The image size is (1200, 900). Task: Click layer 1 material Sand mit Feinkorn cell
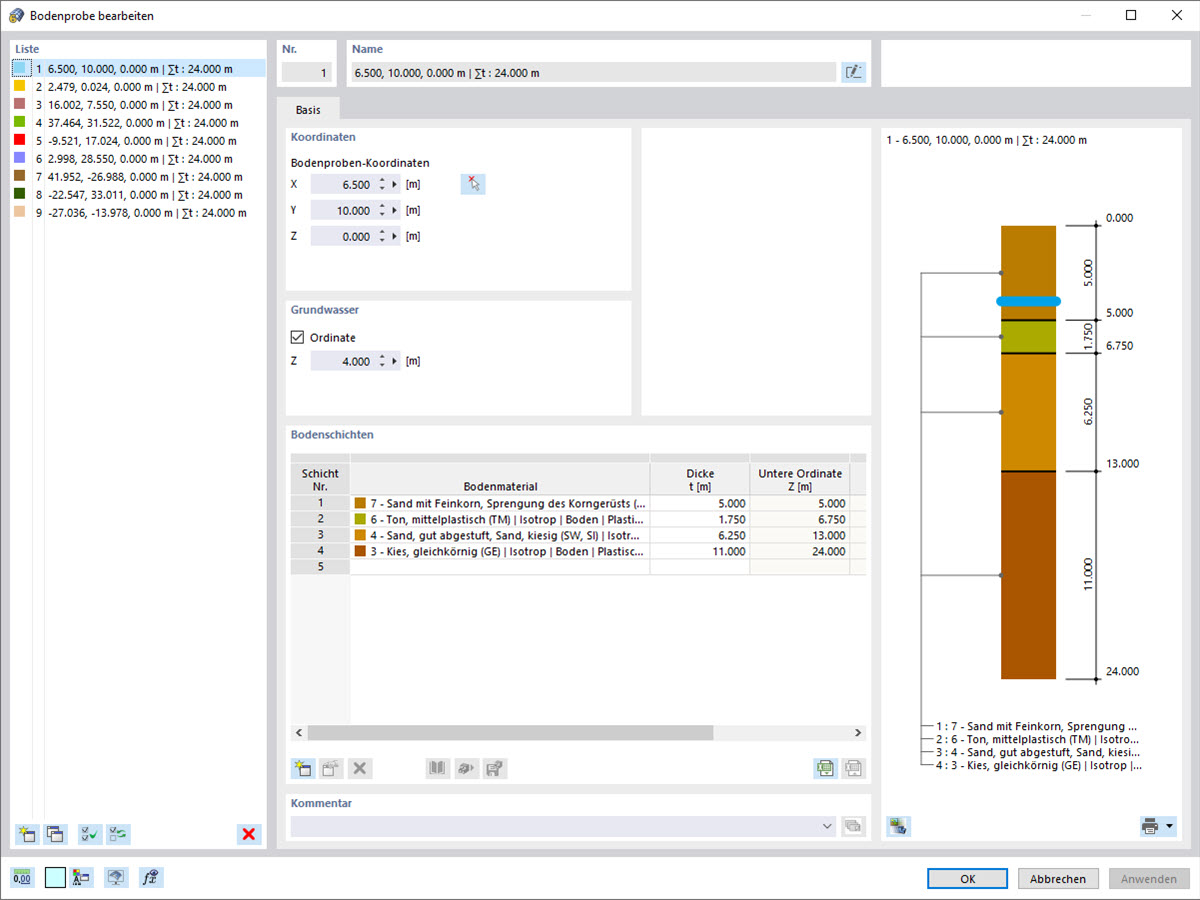click(x=500, y=503)
